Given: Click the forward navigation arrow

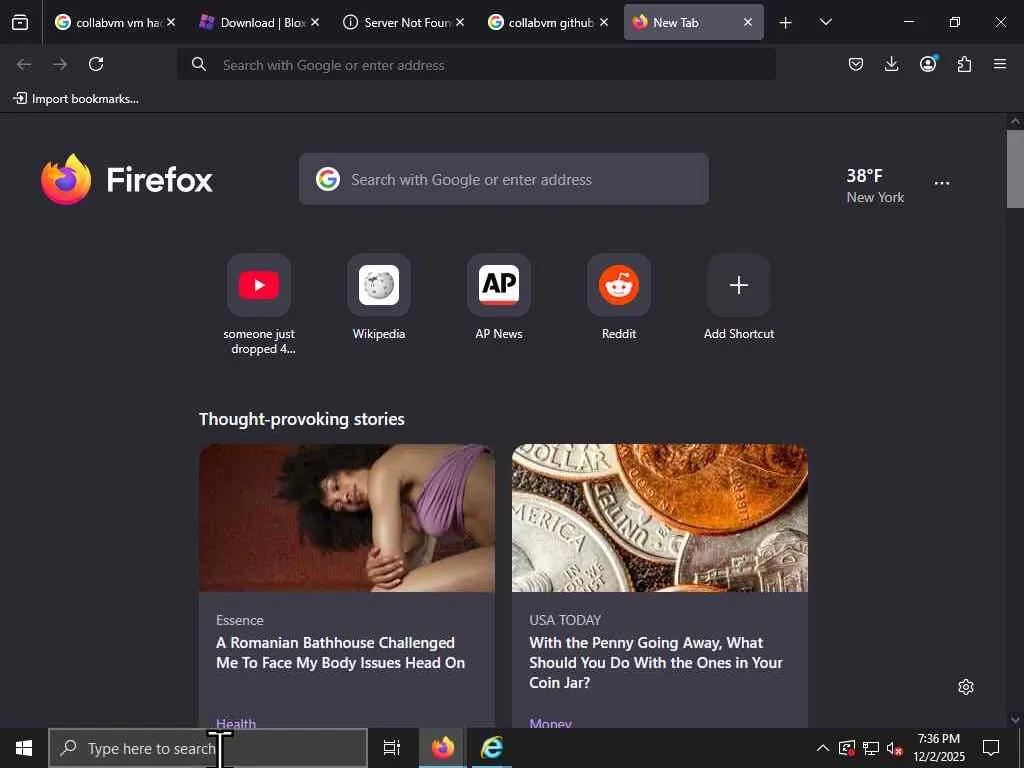Looking at the screenshot, I should [x=60, y=64].
